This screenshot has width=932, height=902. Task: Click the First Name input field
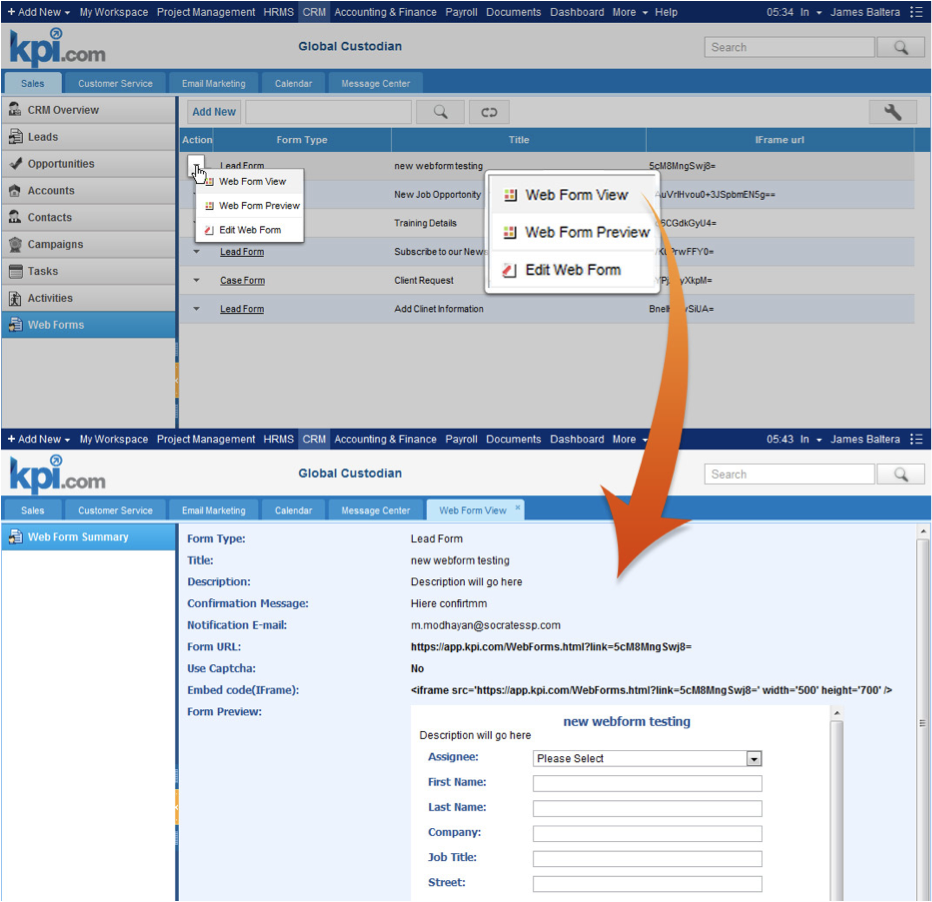point(647,783)
